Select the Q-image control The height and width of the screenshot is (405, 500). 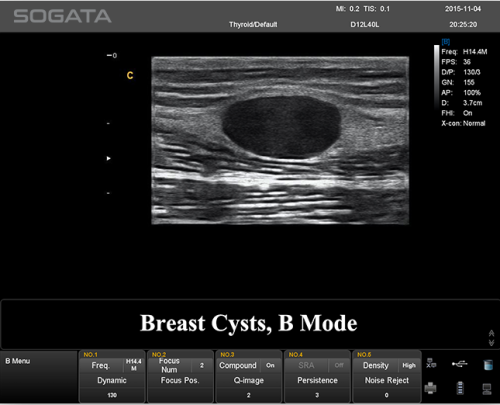click(x=249, y=380)
